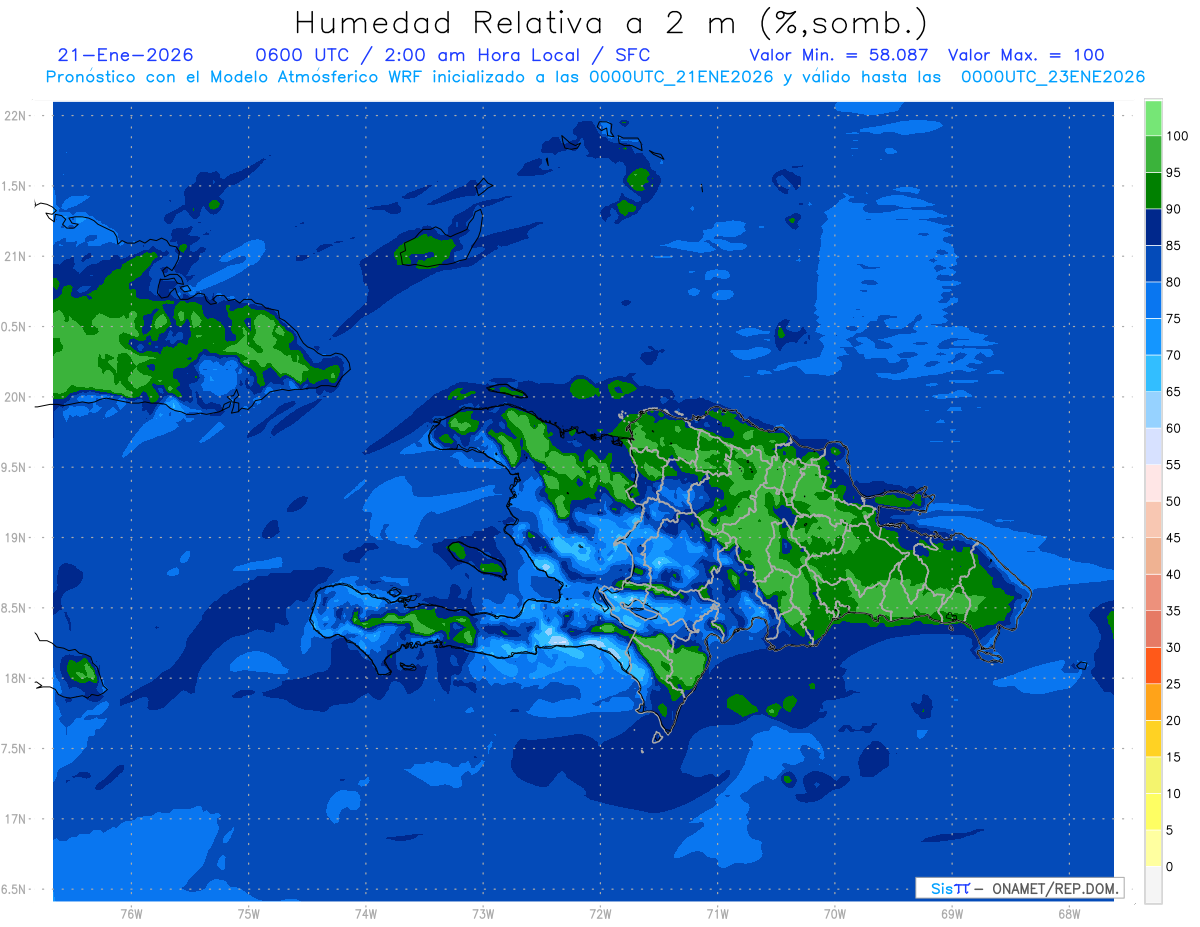
Task: Click the longitude label "72W"
Action: pos(600,914)
